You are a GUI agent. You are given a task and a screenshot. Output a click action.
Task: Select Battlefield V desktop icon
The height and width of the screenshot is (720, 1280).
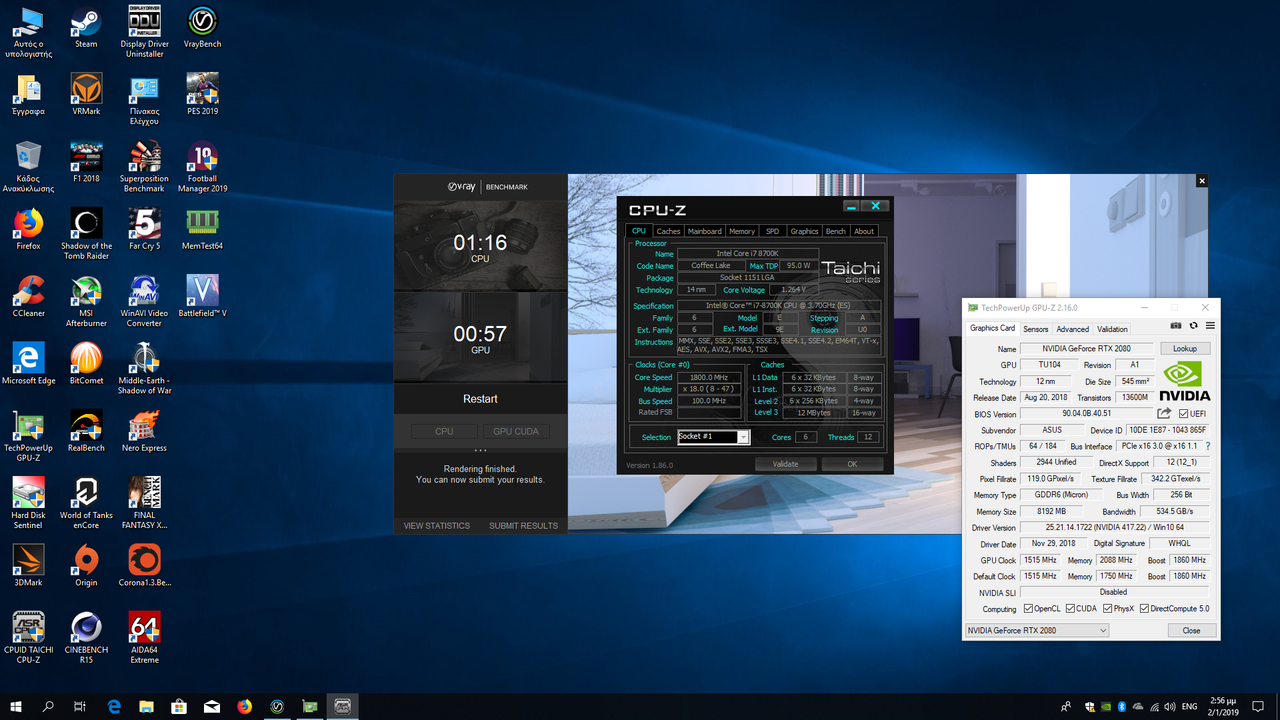point(203,296)
